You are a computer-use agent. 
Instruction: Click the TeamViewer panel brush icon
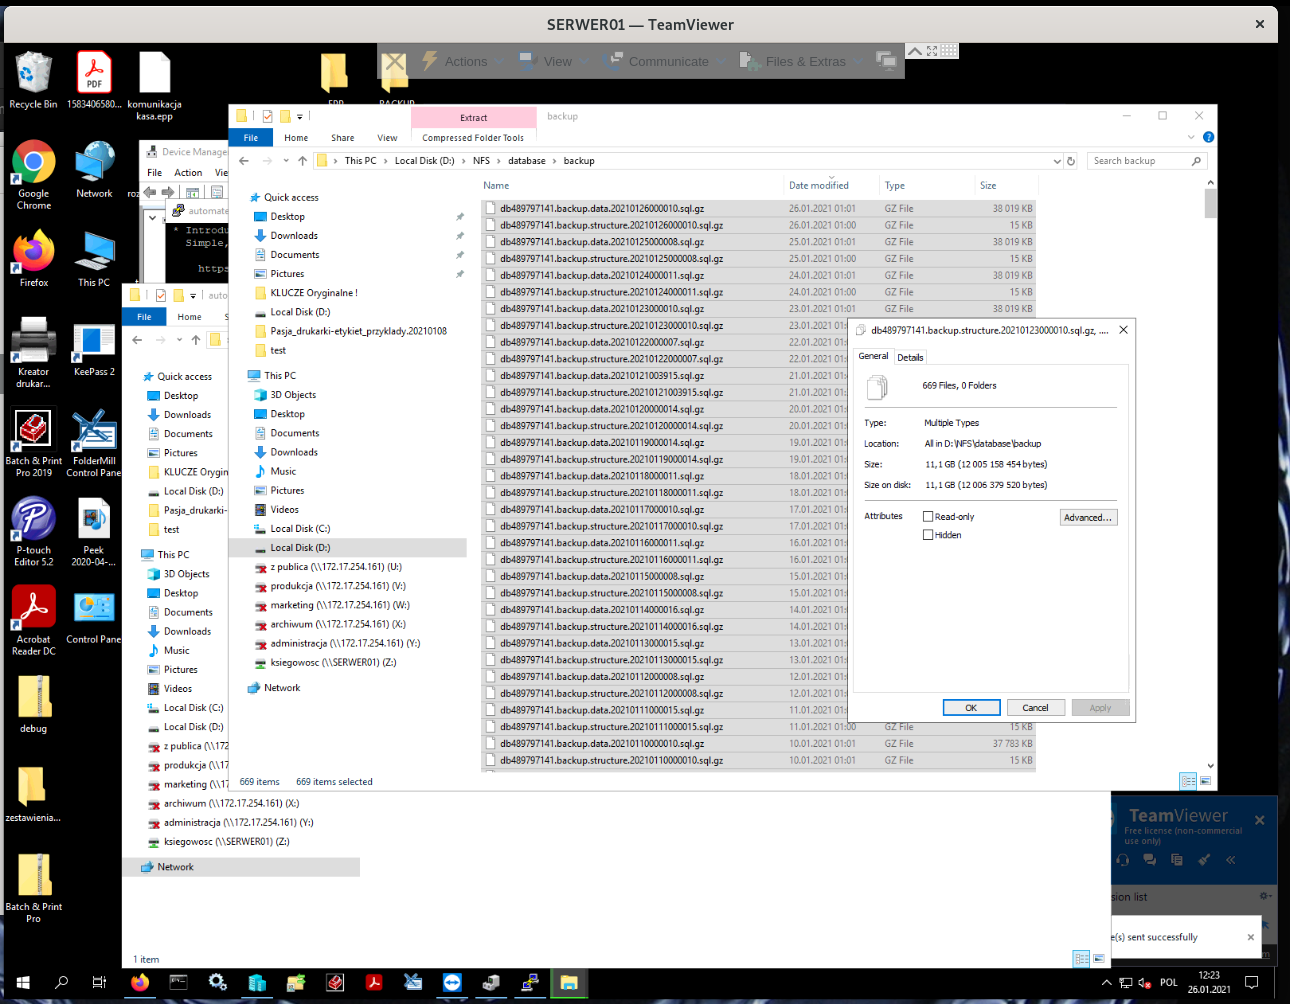(x=1204, y=860)
